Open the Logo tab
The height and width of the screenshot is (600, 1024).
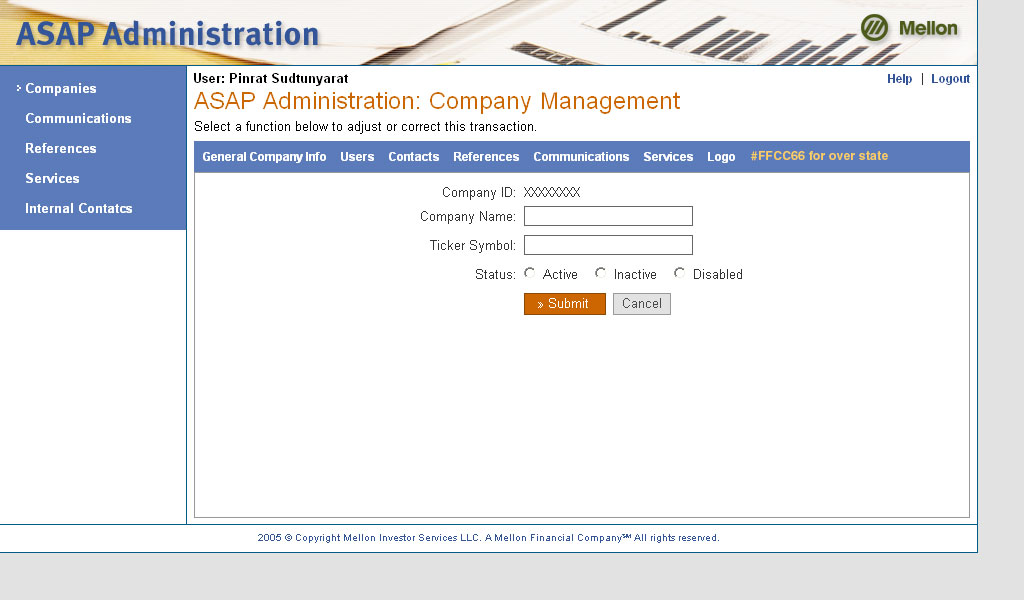point(721,157)
